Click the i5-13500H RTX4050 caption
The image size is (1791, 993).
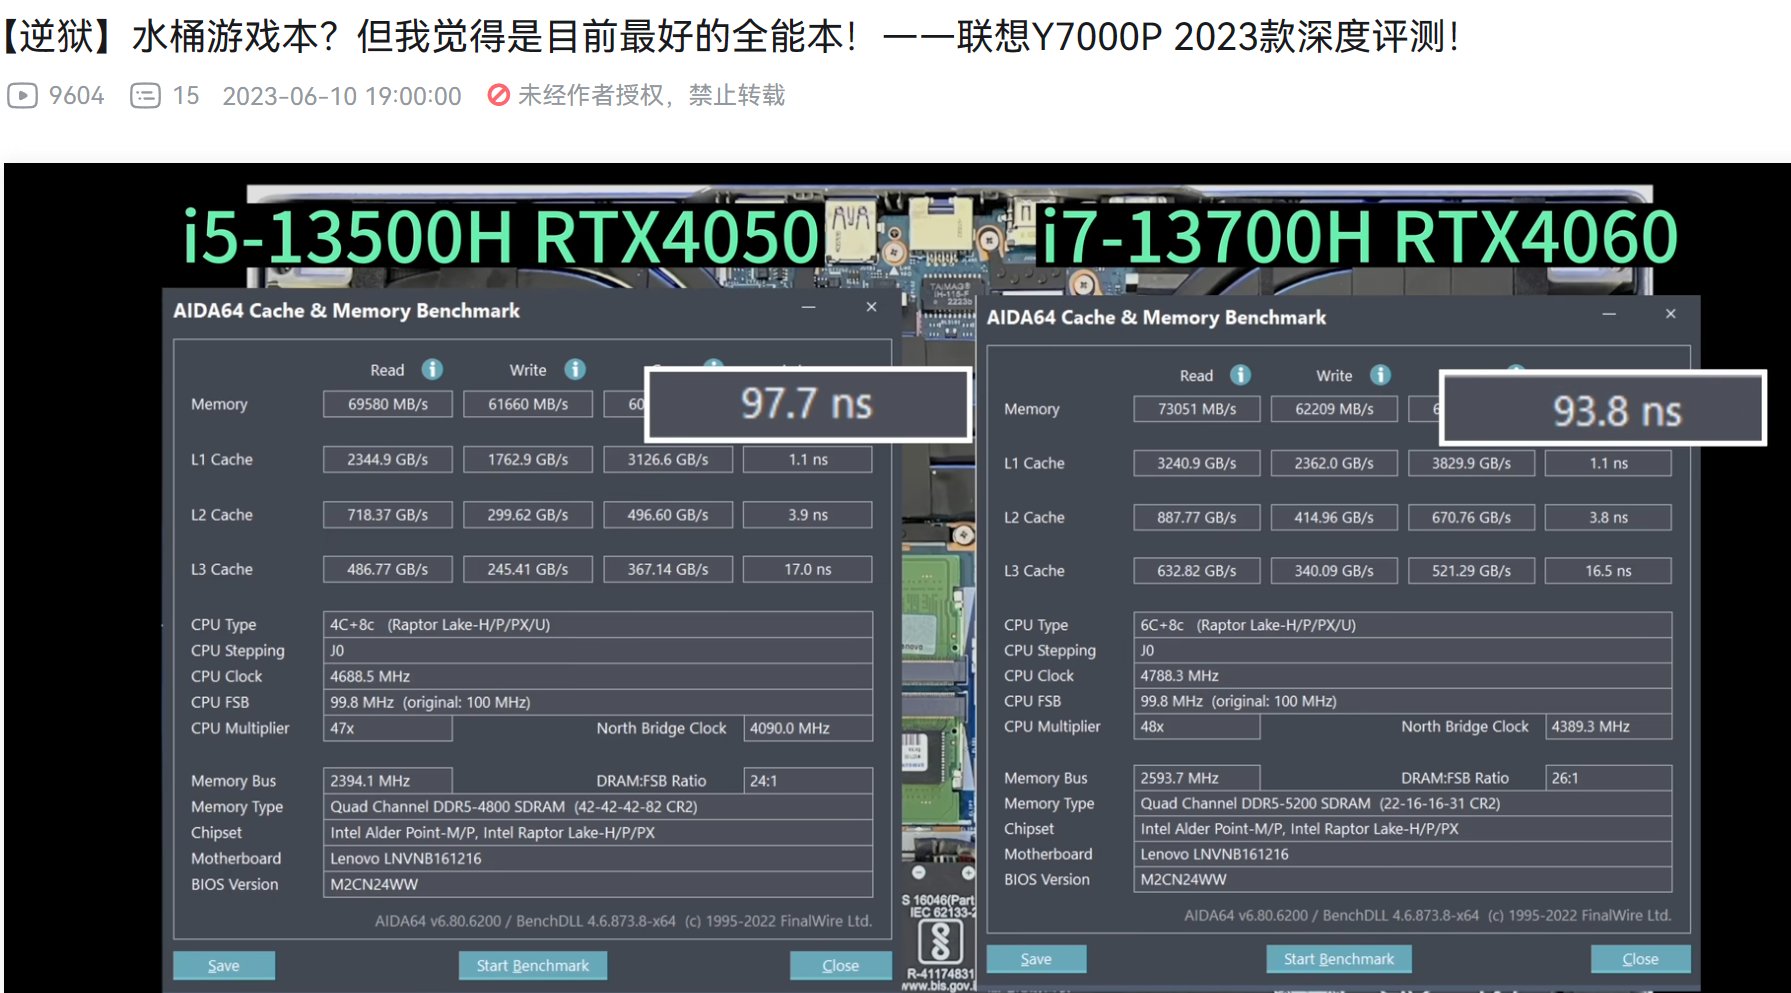pyautogui.click(x=501, y=238)
